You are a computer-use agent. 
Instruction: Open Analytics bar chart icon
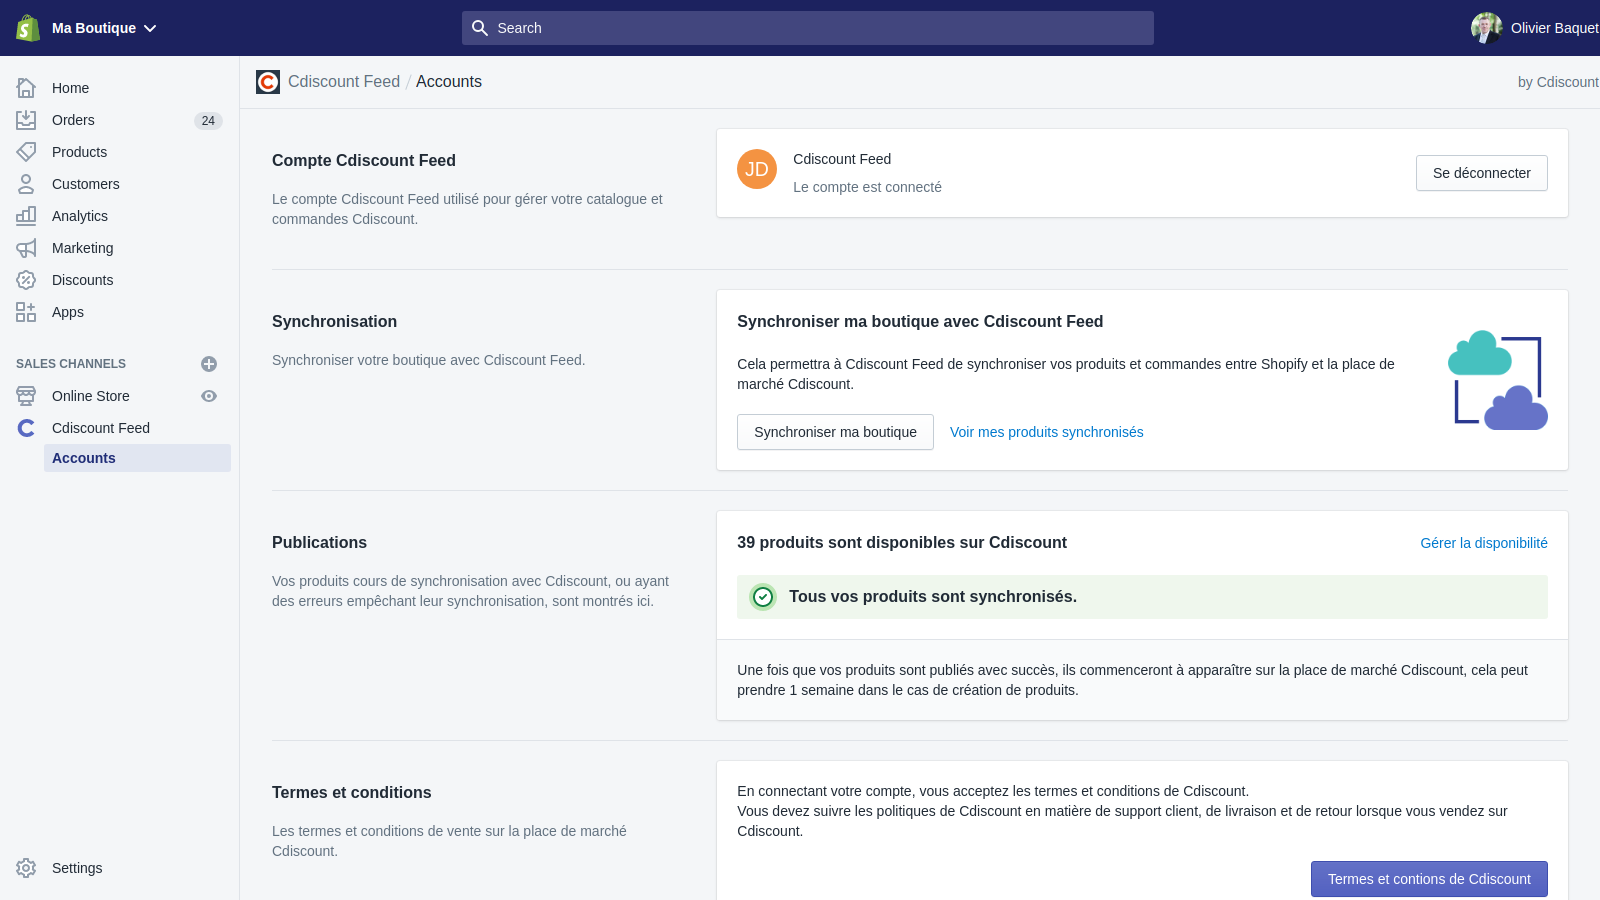pos(26,216)
